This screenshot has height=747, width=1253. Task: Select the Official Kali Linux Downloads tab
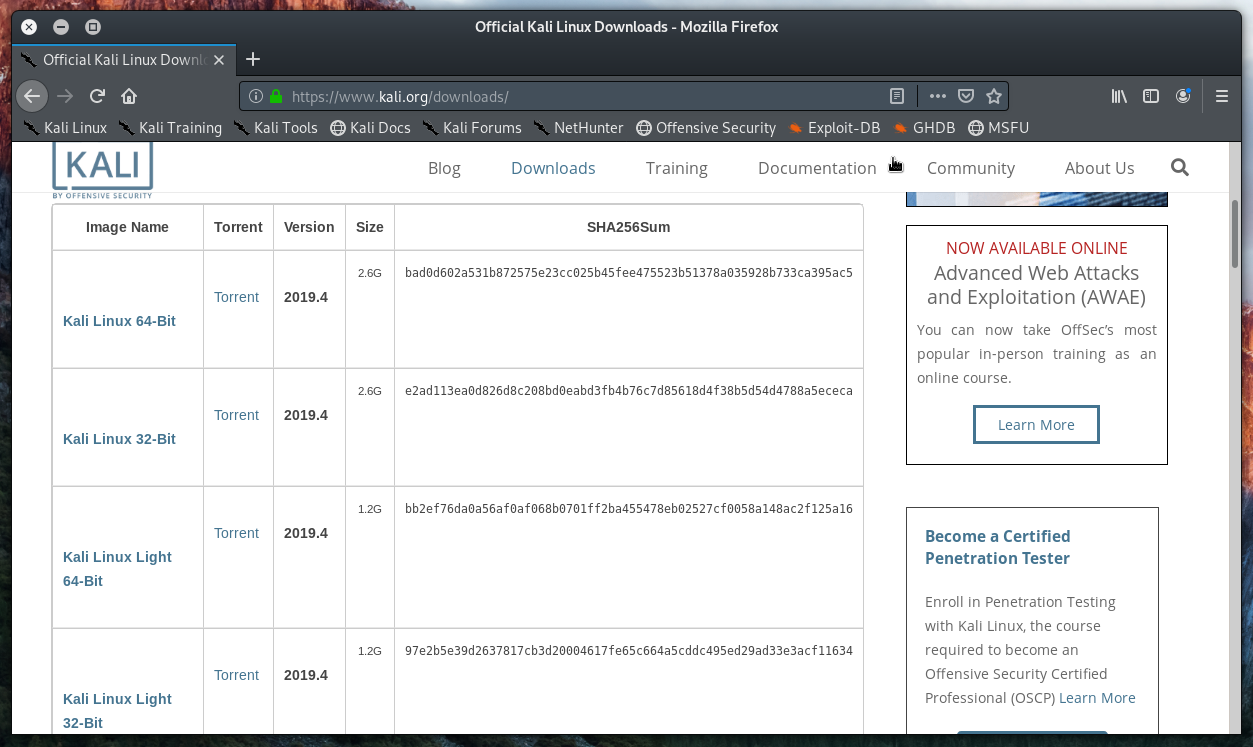(125, 59)
